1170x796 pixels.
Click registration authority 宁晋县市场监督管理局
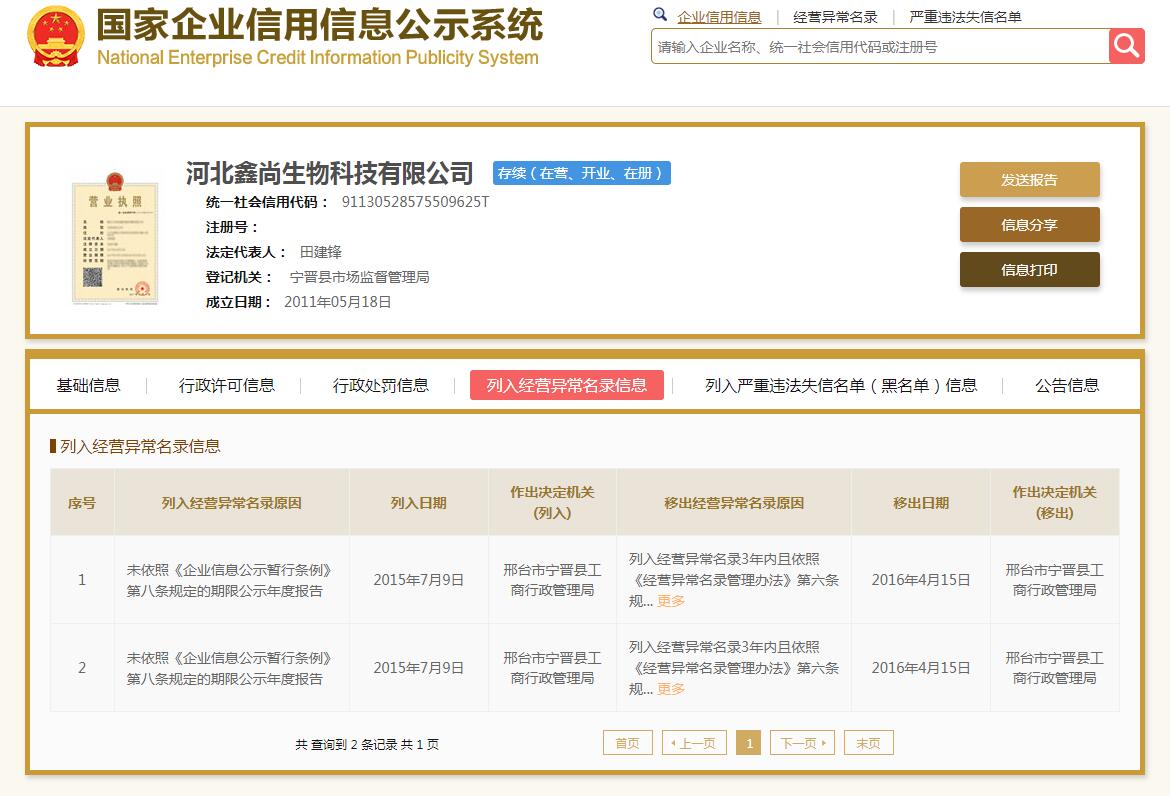coord(360,278)
